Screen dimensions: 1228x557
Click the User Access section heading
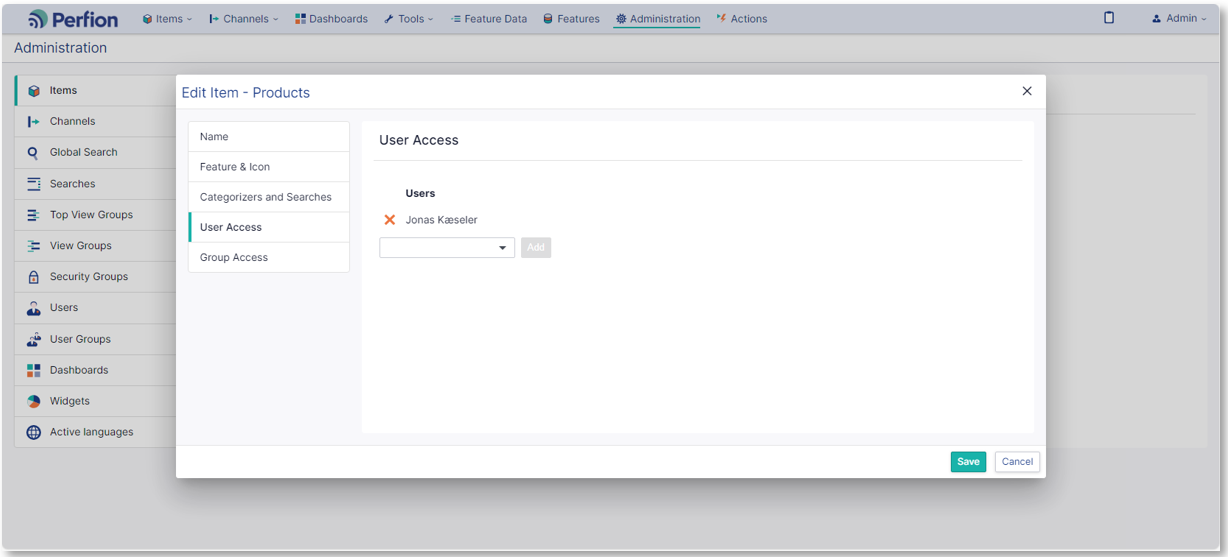pyautogui.click(x=419, y=140)
